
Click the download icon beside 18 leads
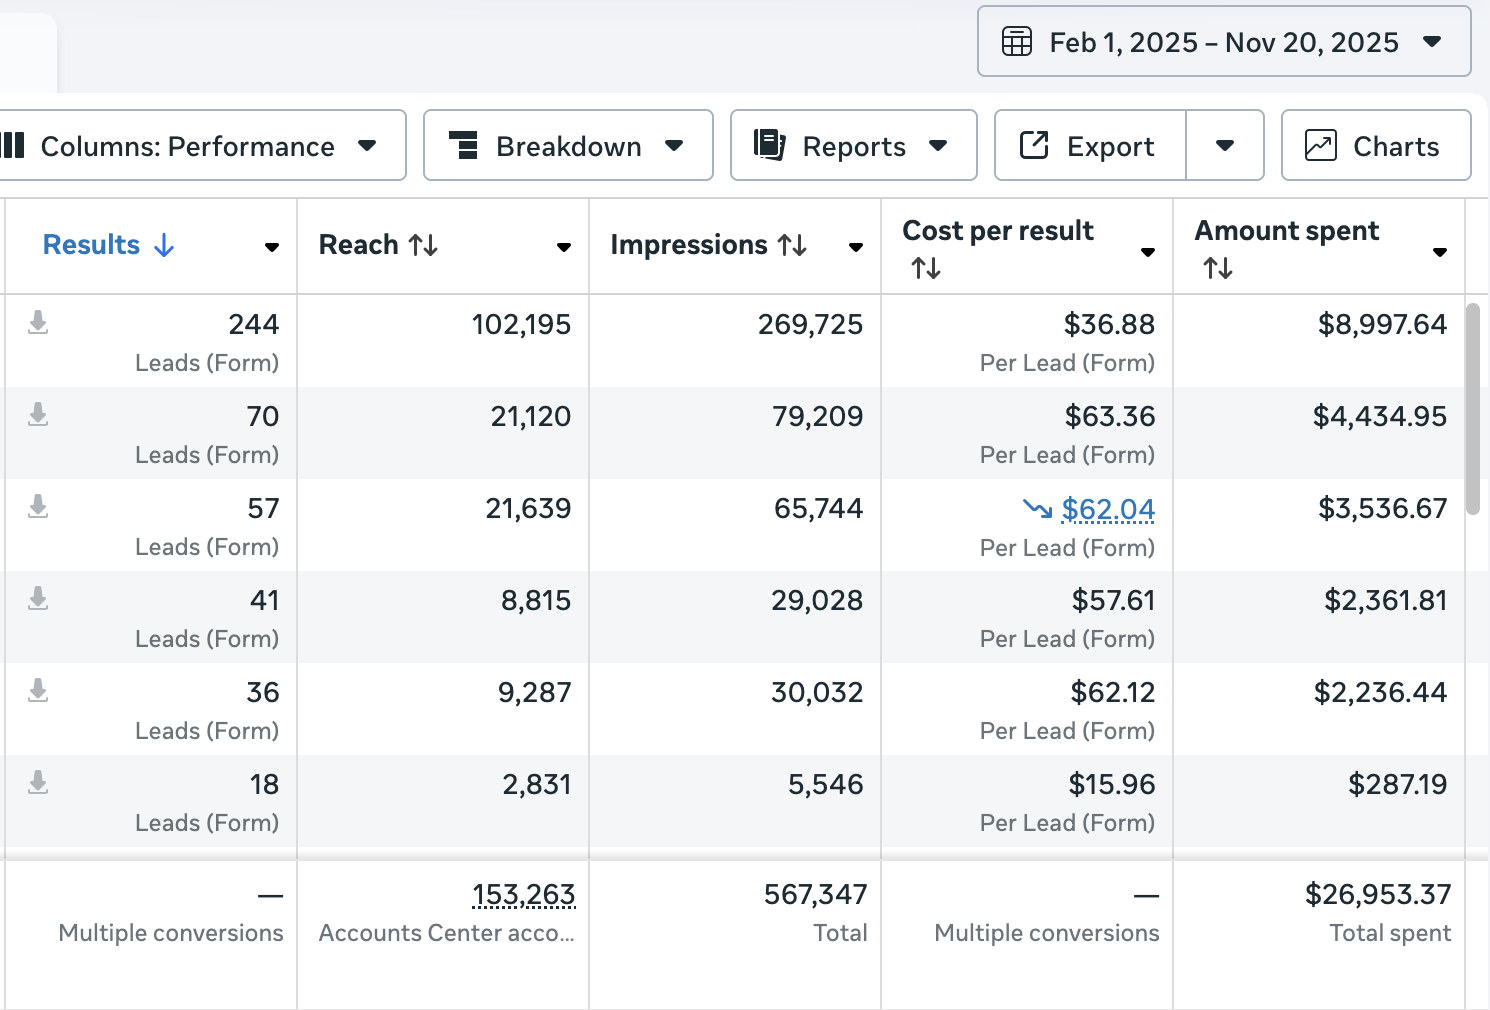(x=38, y=782)
